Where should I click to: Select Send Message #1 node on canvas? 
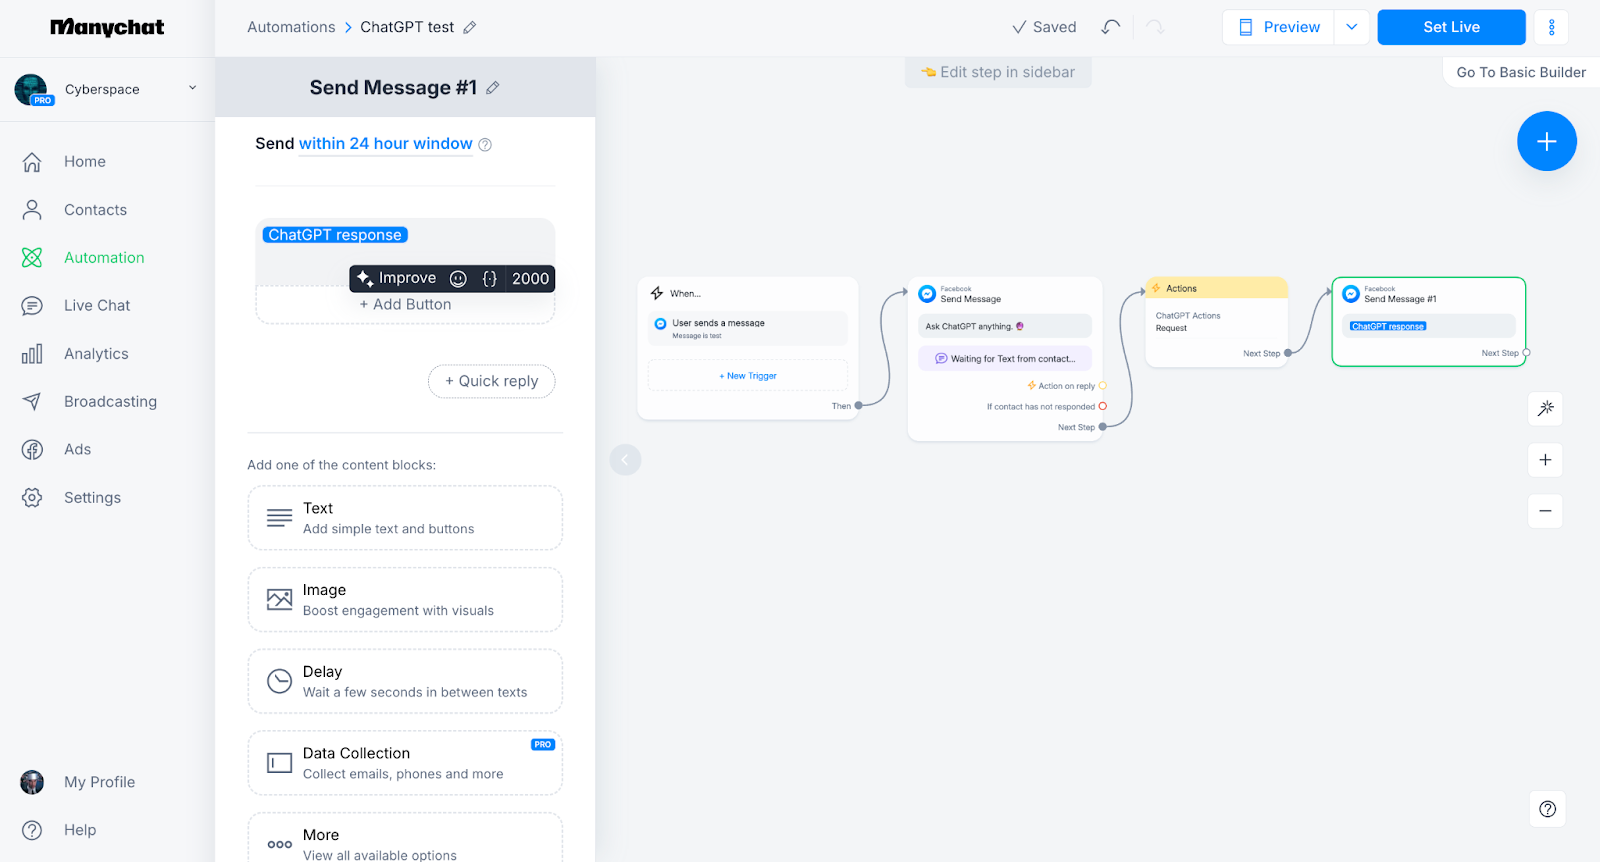(1429, 322)
